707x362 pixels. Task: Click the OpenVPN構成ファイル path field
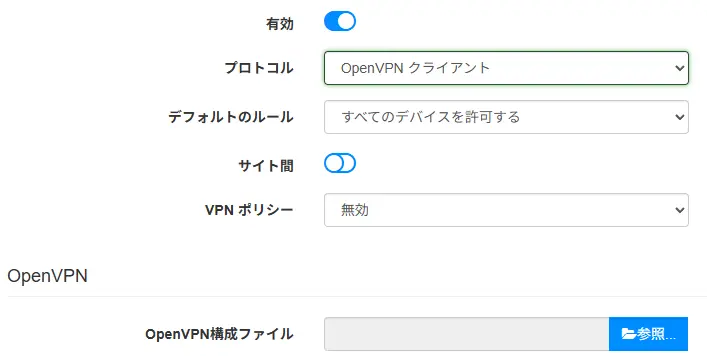click(x=467, y=334)
